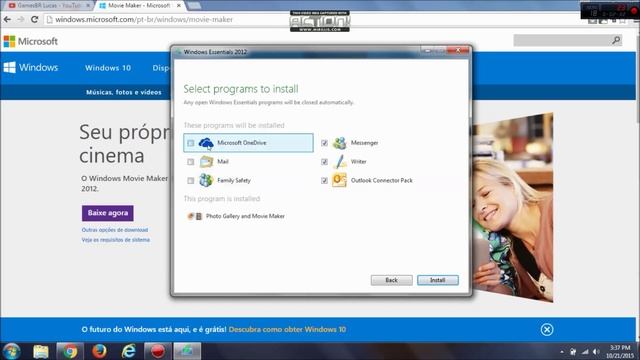640x360 pixels.
Task: Reload the page with the refresh icon
Action: pyautogui.click(x=35, y=19)
